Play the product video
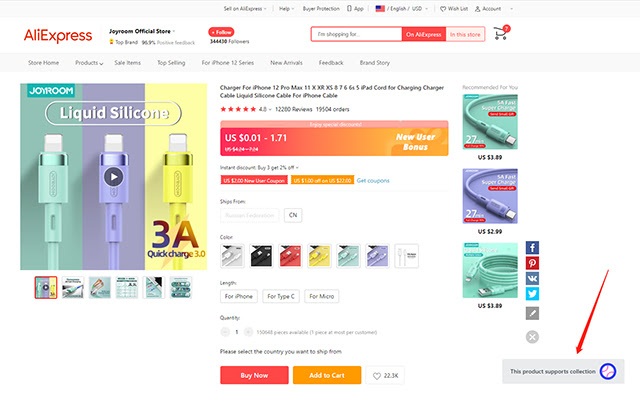Screen dimensions: 640x400 (x=113, y=177)
